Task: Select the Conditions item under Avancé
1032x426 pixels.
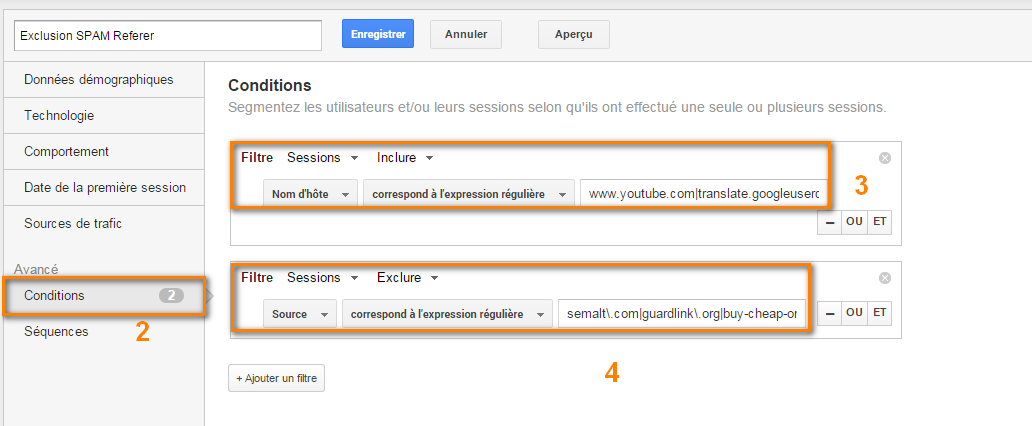Action: [x=105, y=296]
